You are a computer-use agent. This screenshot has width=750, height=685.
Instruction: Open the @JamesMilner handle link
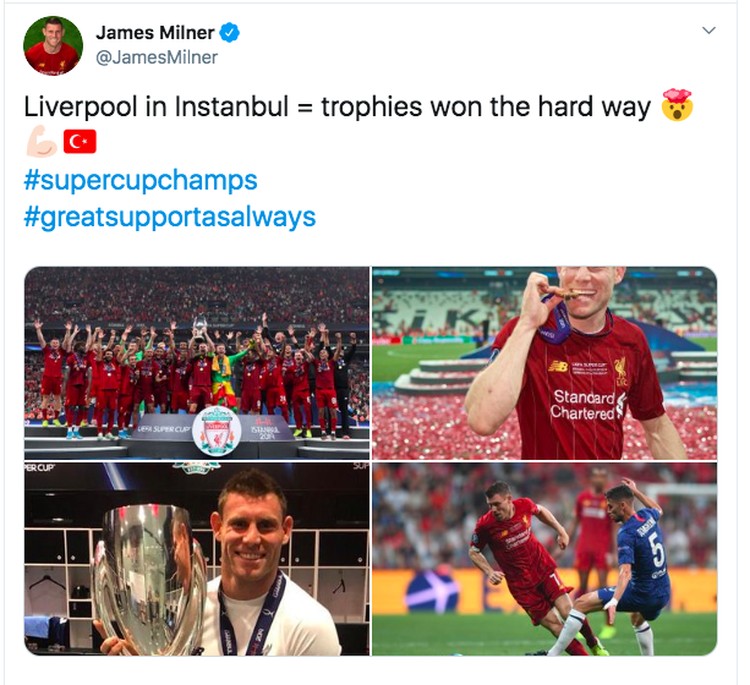(157, 57)
